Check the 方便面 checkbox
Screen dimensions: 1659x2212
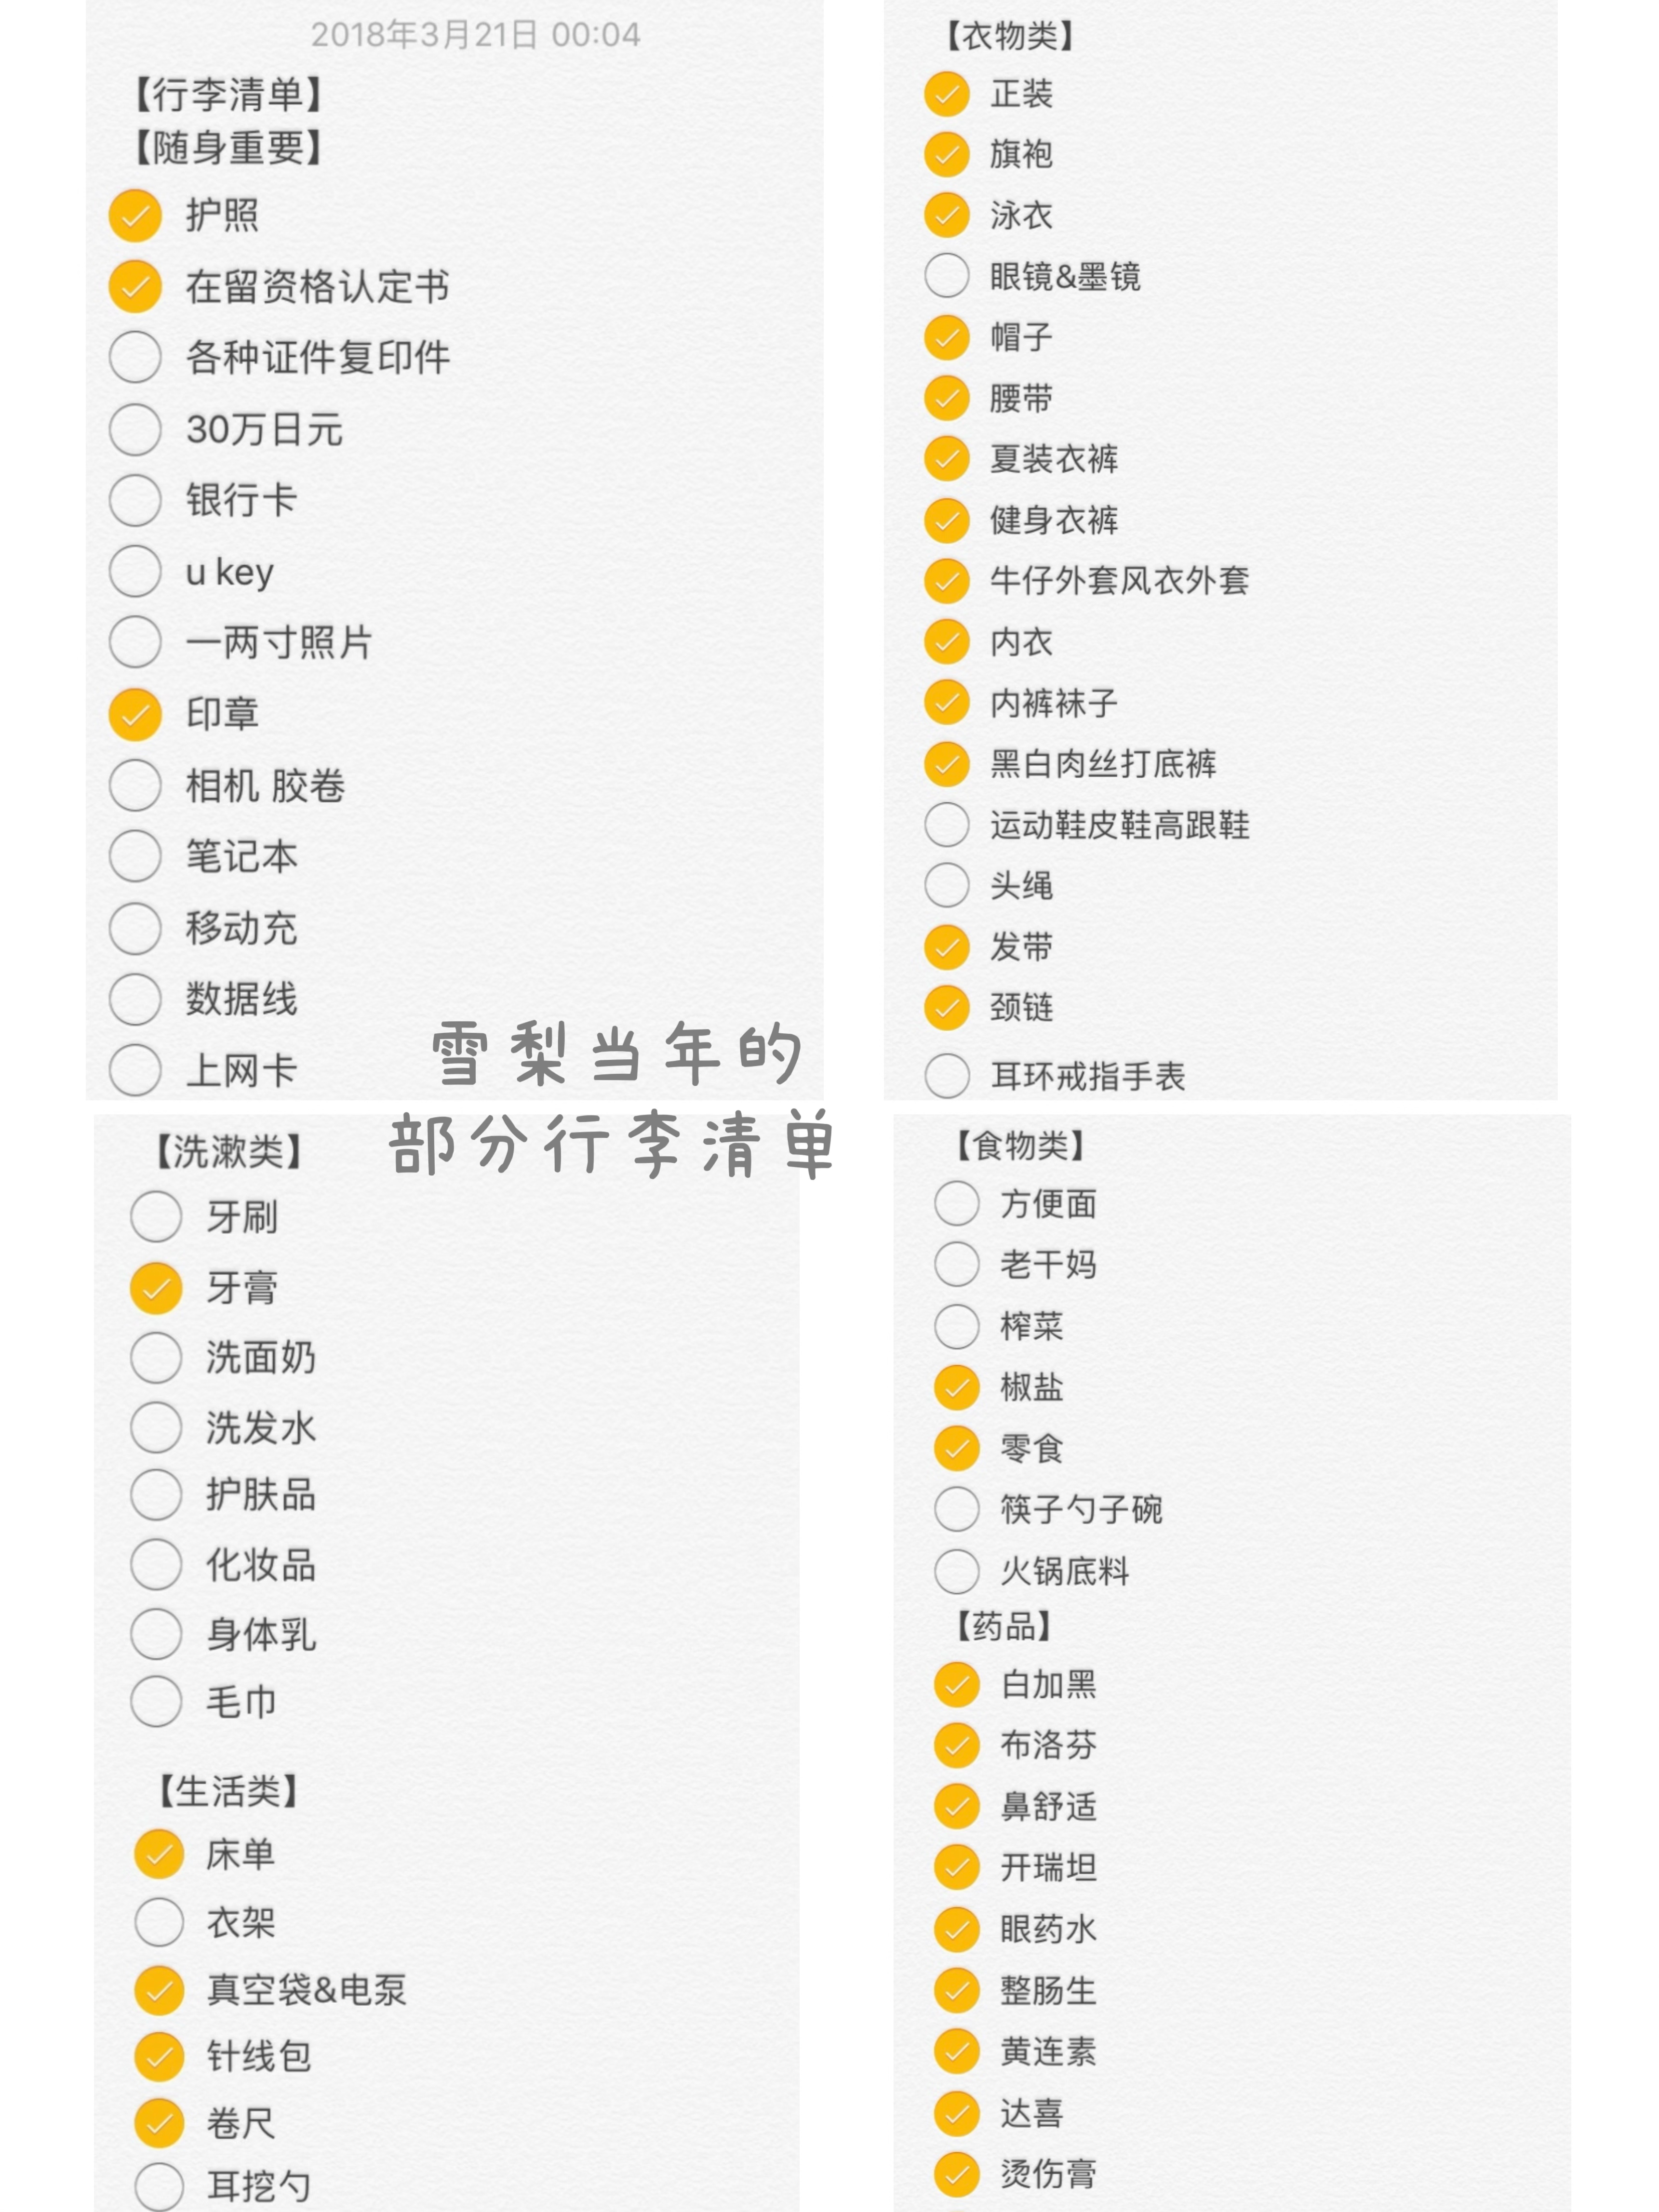coord(956,1204)
